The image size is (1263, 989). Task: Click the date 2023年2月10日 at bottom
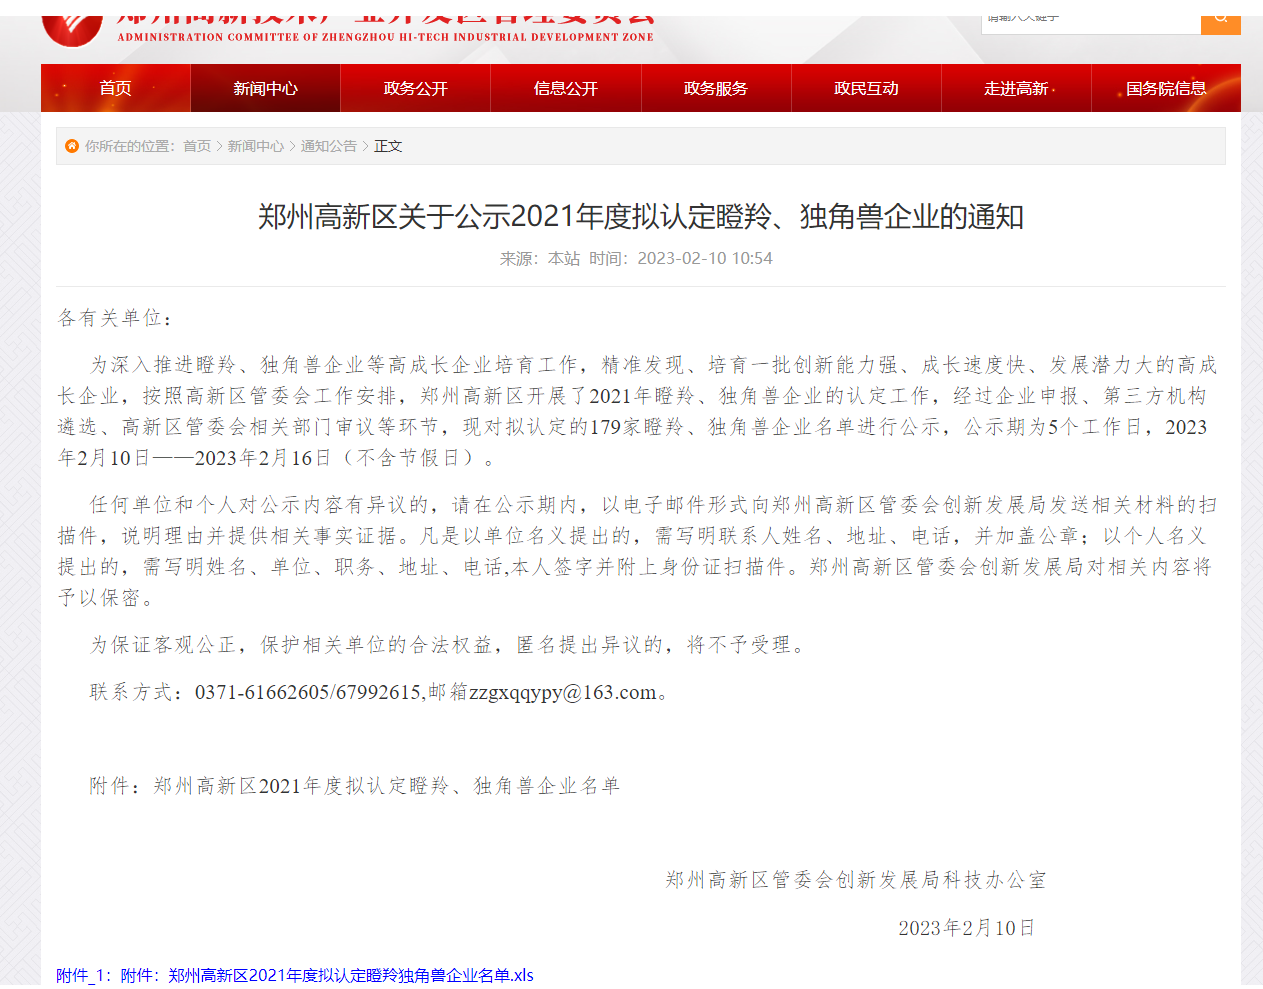[x=966, y=928]
